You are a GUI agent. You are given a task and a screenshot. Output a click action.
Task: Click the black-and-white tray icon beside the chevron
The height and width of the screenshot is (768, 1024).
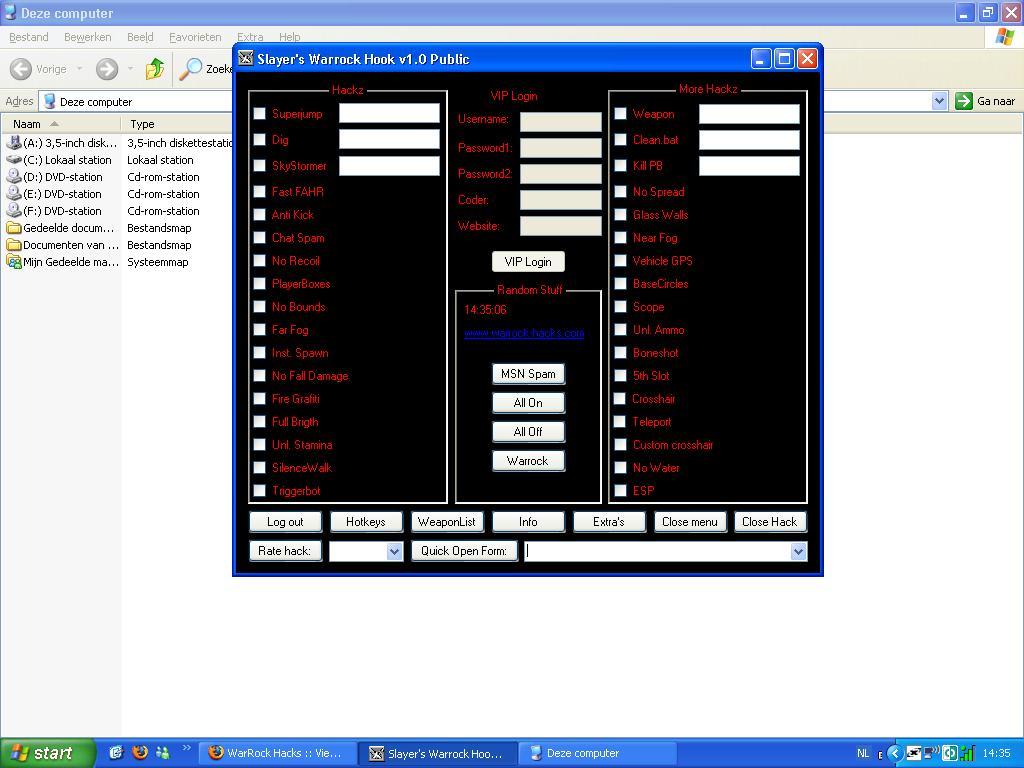click(914, 753)
